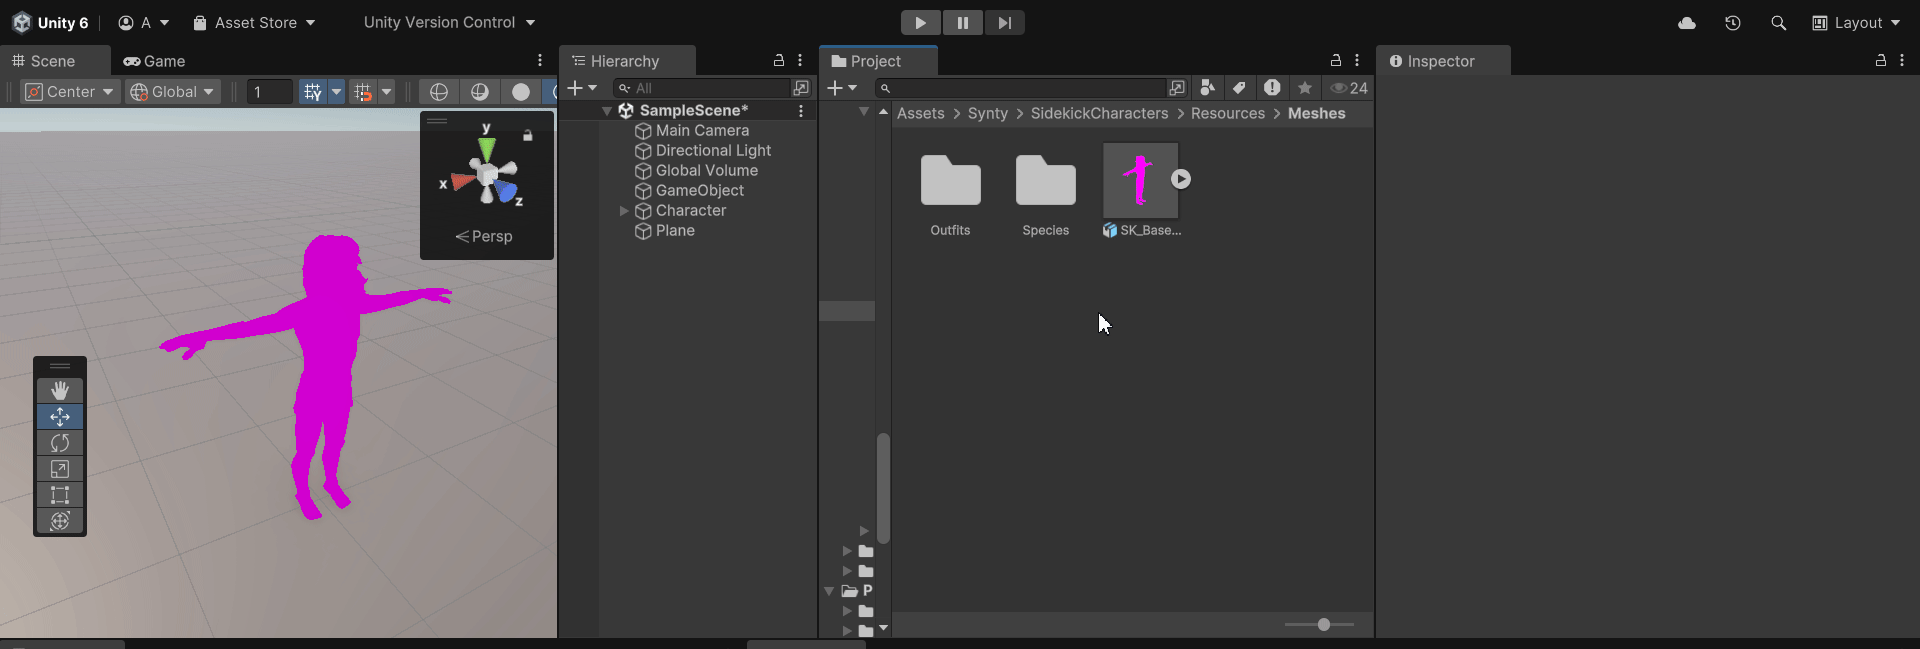
Task: Open the undo history icon
Action: pyautogui.click(x=1733, y=23)
